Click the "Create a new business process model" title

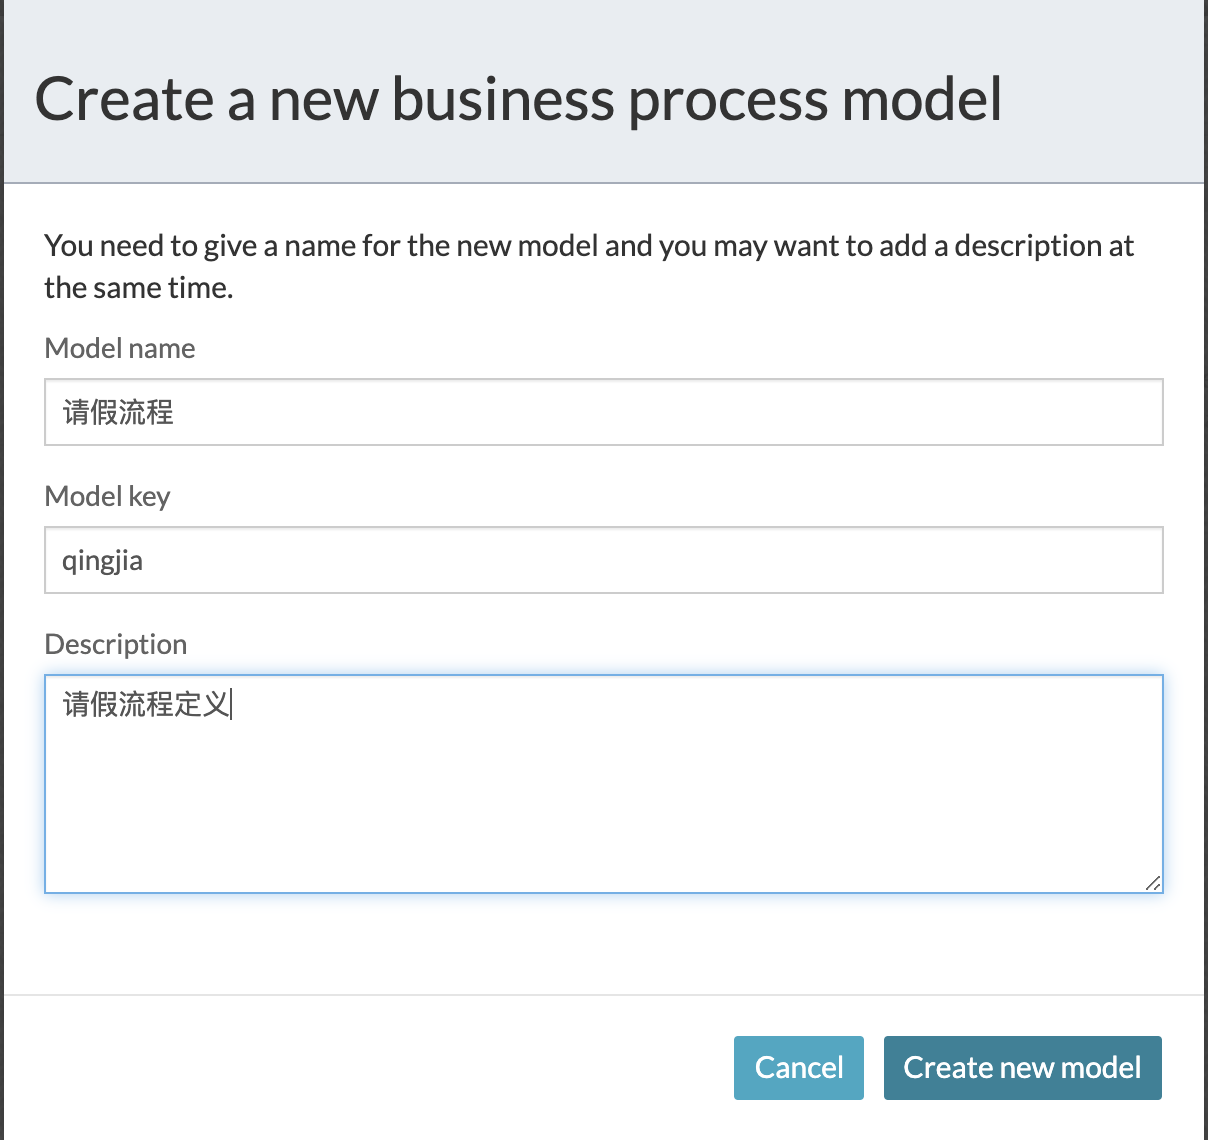click(x=518, y=100)
